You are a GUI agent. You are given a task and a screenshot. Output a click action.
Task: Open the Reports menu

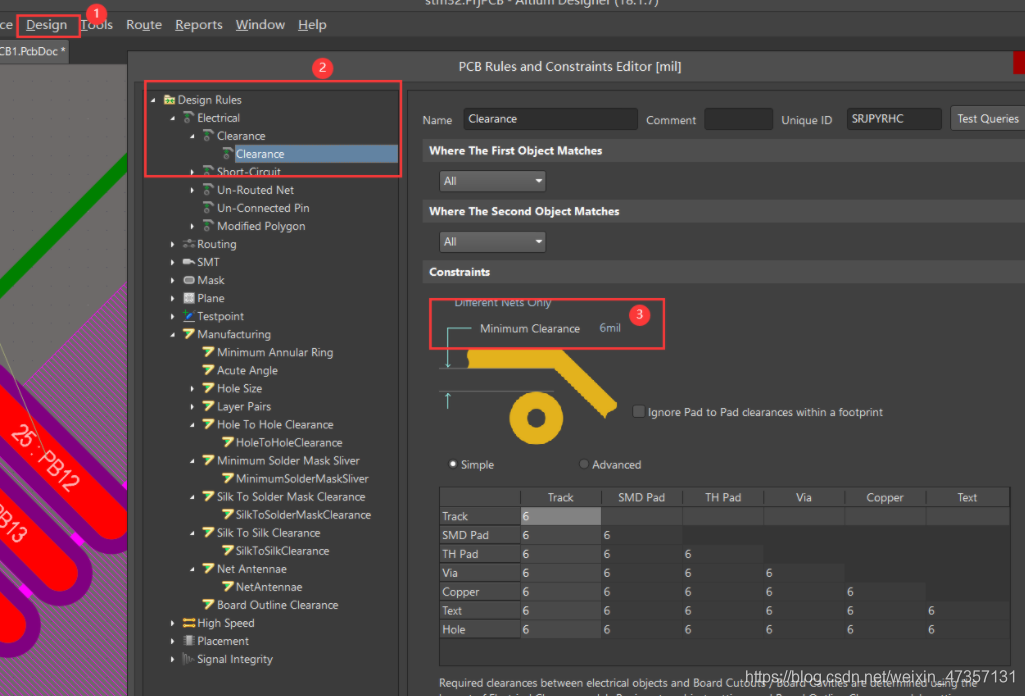[199, 25]
